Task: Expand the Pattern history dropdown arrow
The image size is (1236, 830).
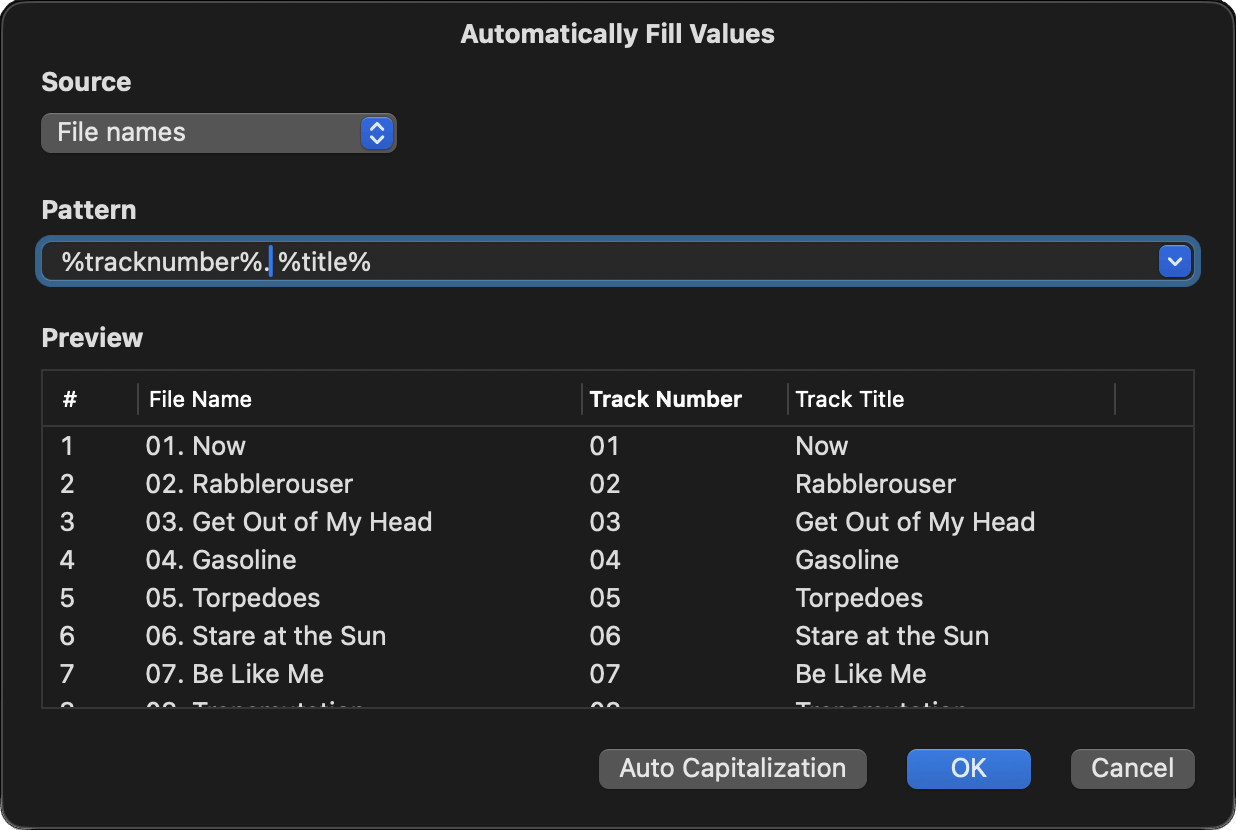Action: click(1173, 262)
